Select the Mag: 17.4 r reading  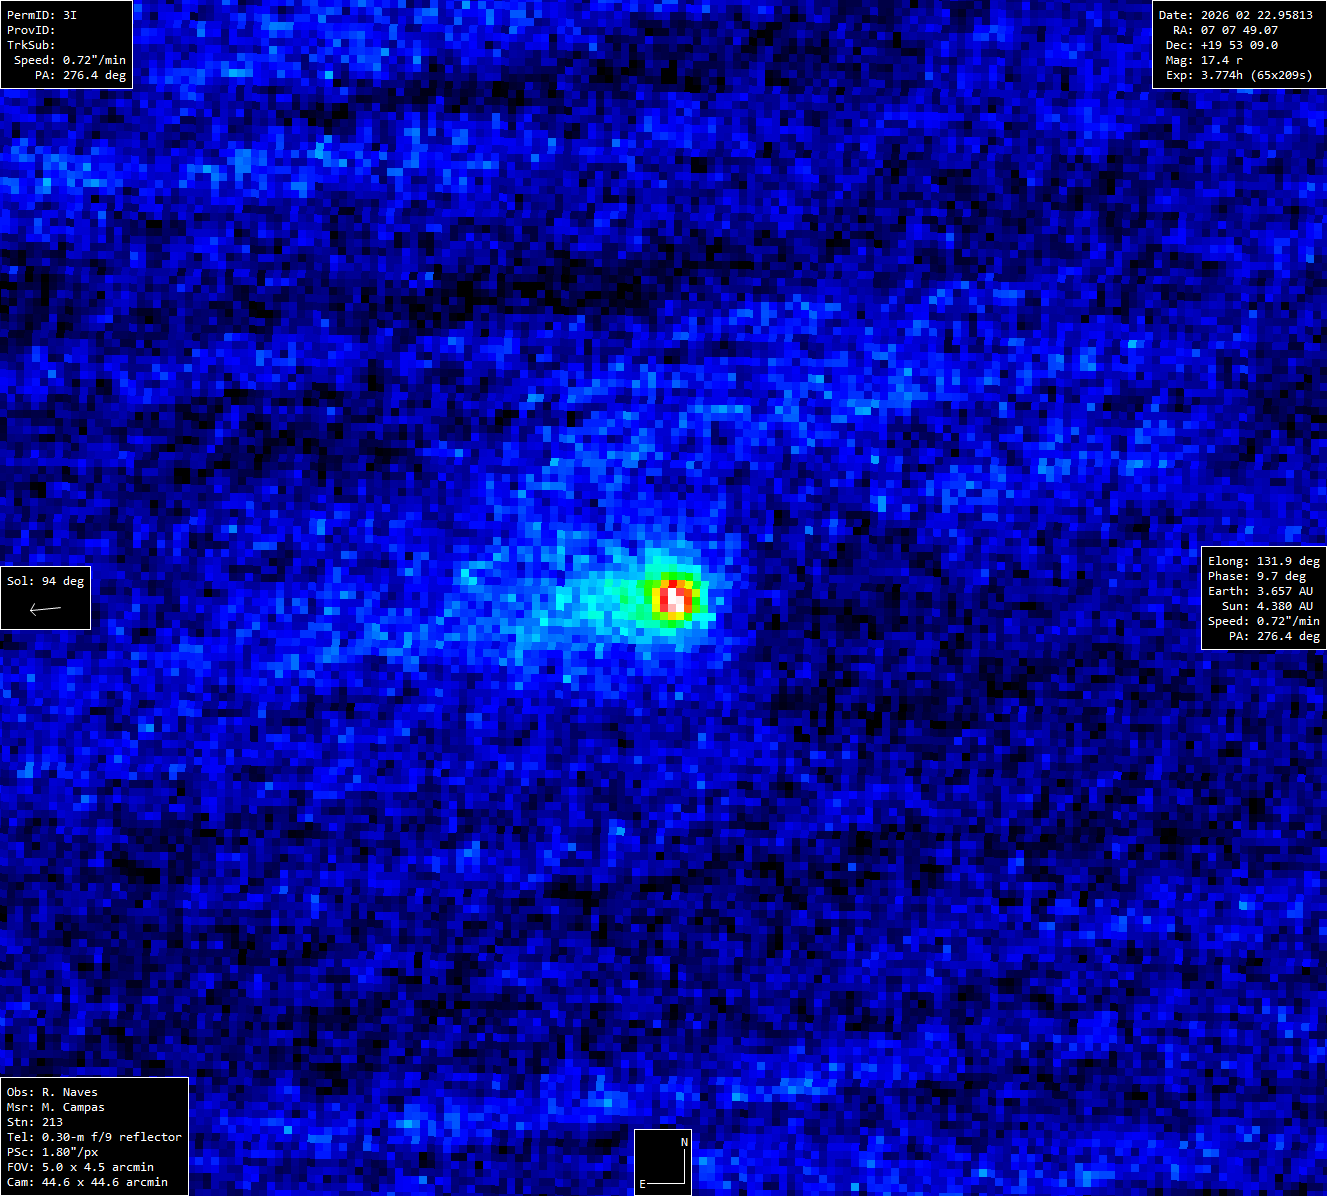point(1204,60)
